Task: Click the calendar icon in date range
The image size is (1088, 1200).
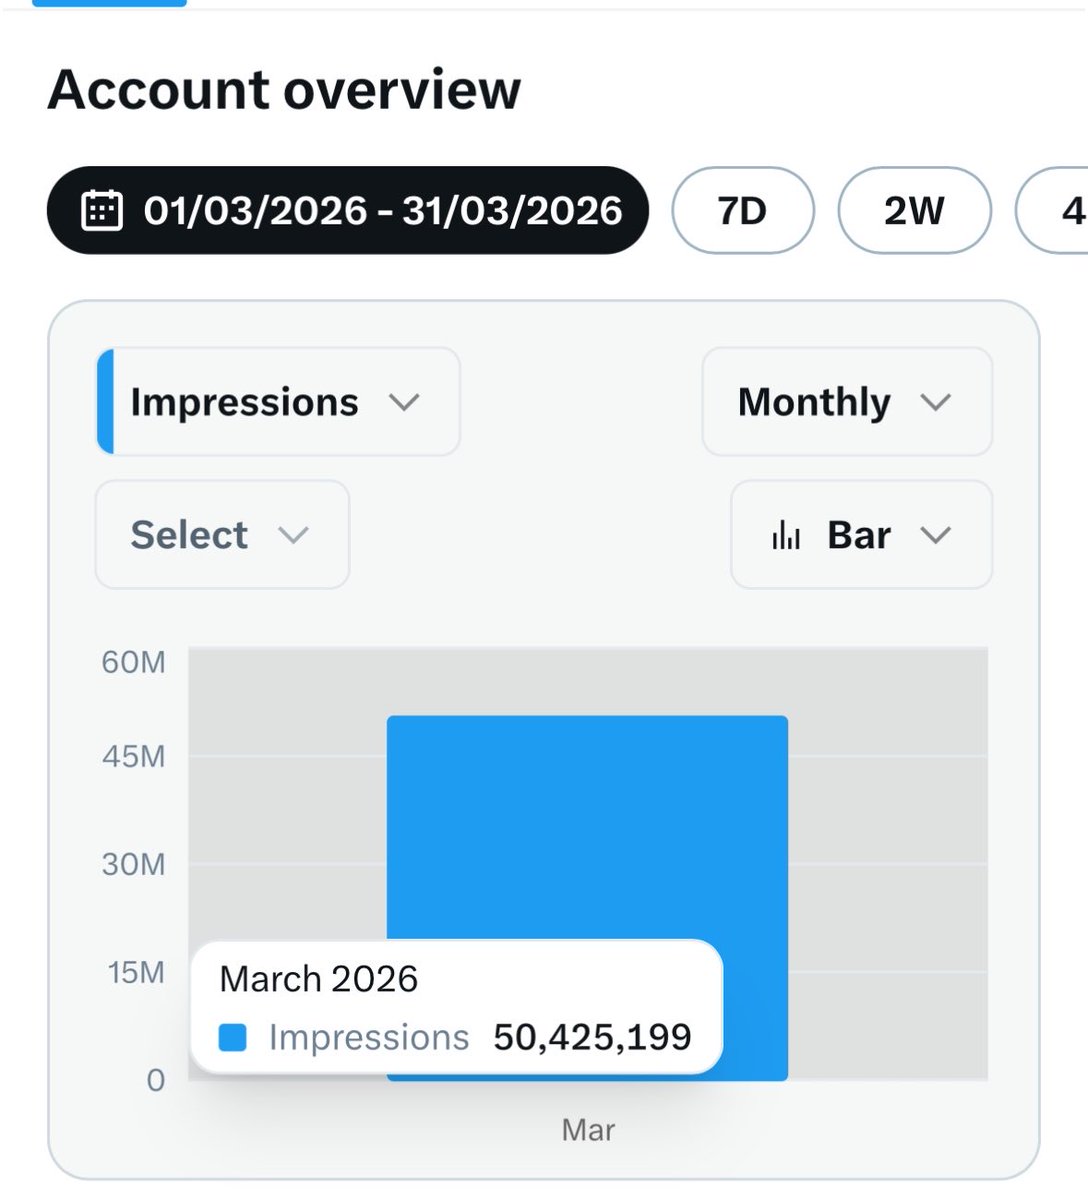Action: click(x=101, y=211)
